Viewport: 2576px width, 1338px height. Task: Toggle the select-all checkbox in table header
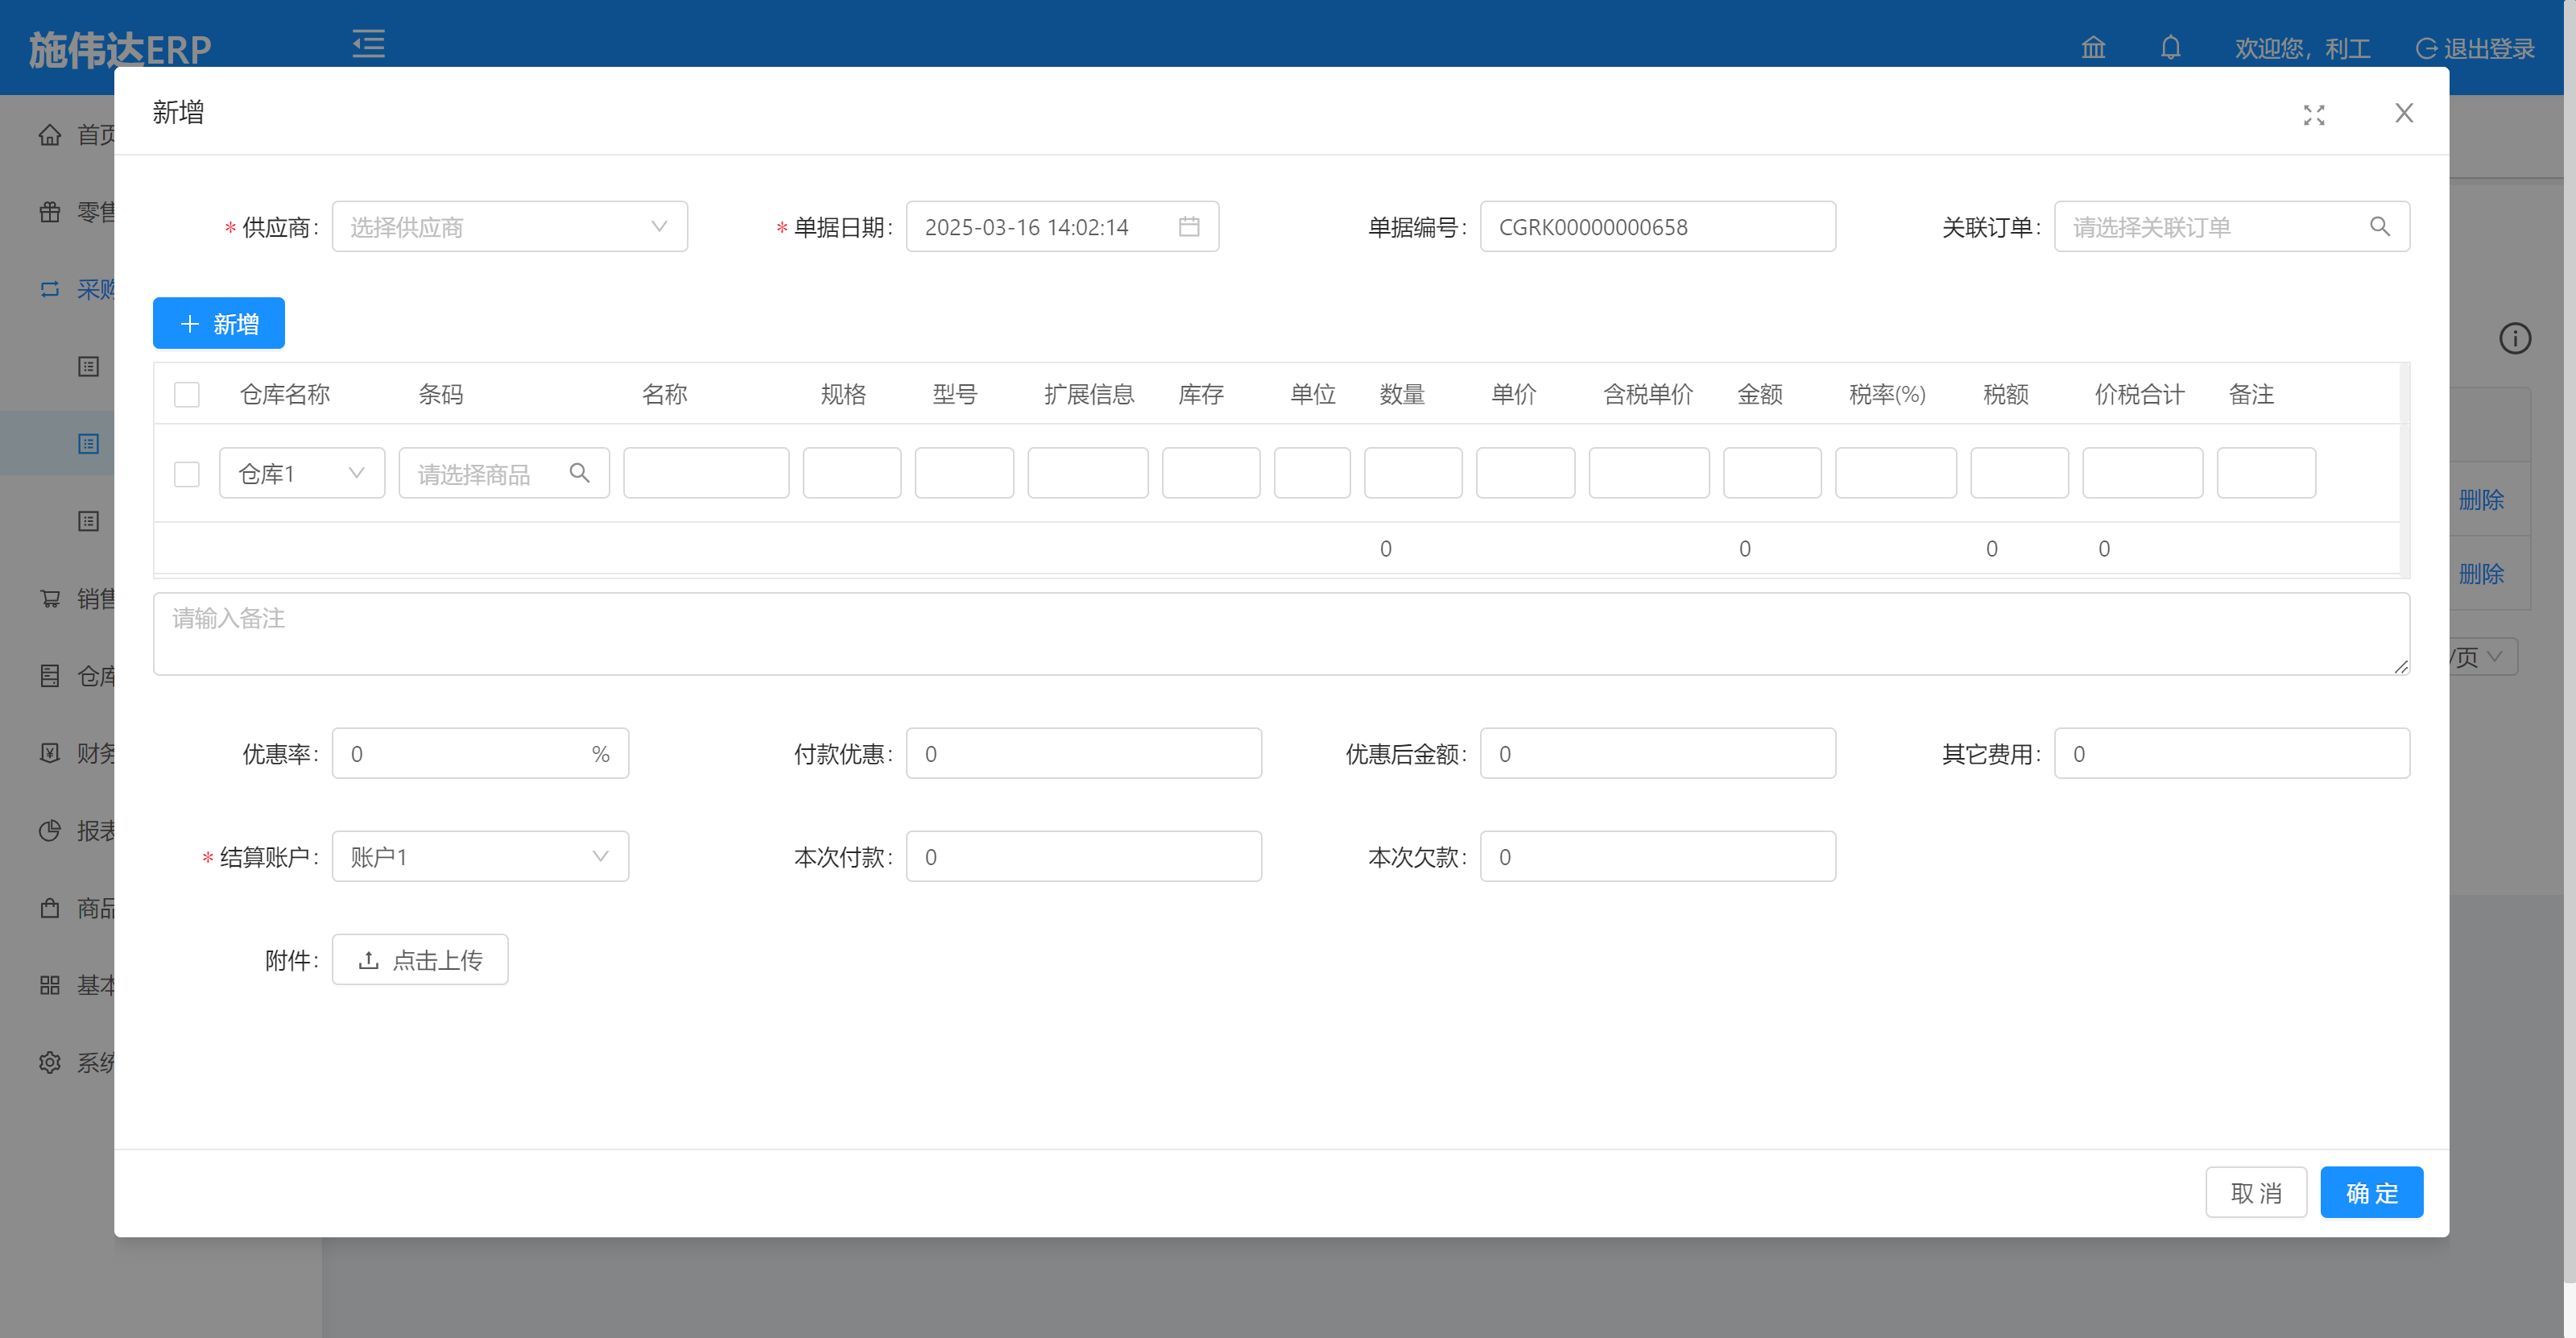(187, 394)
